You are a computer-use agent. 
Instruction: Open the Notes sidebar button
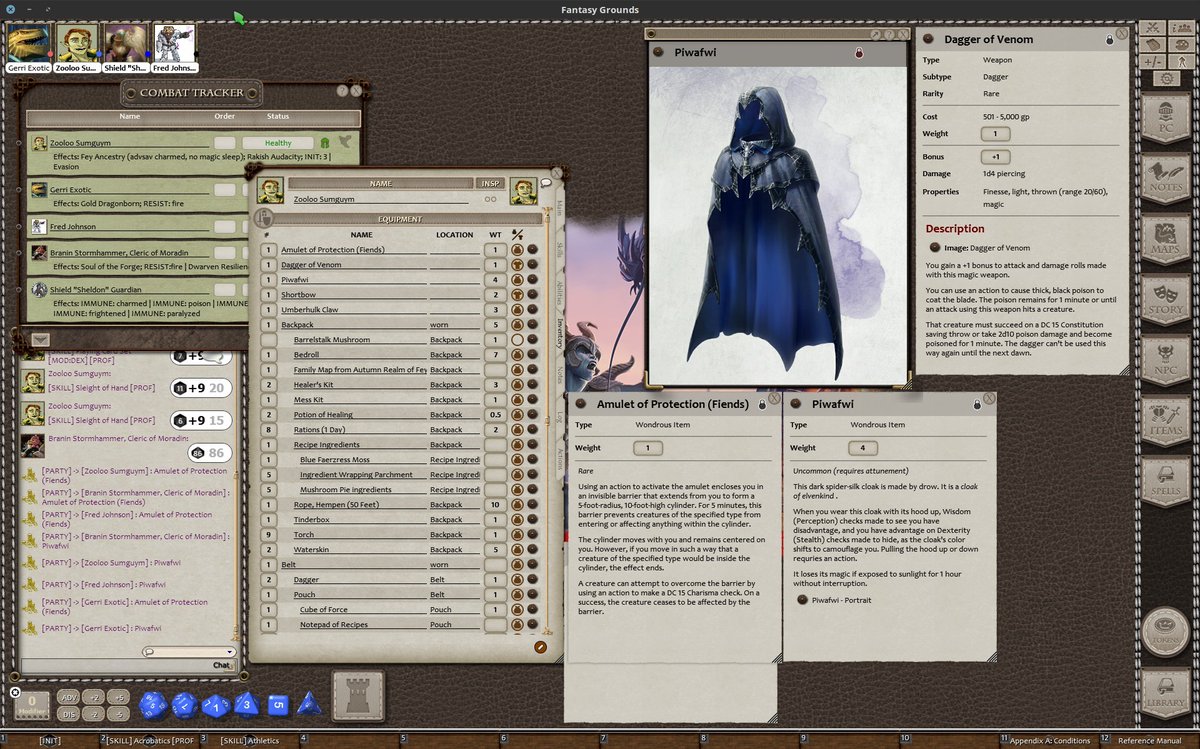click(1165, 178)
